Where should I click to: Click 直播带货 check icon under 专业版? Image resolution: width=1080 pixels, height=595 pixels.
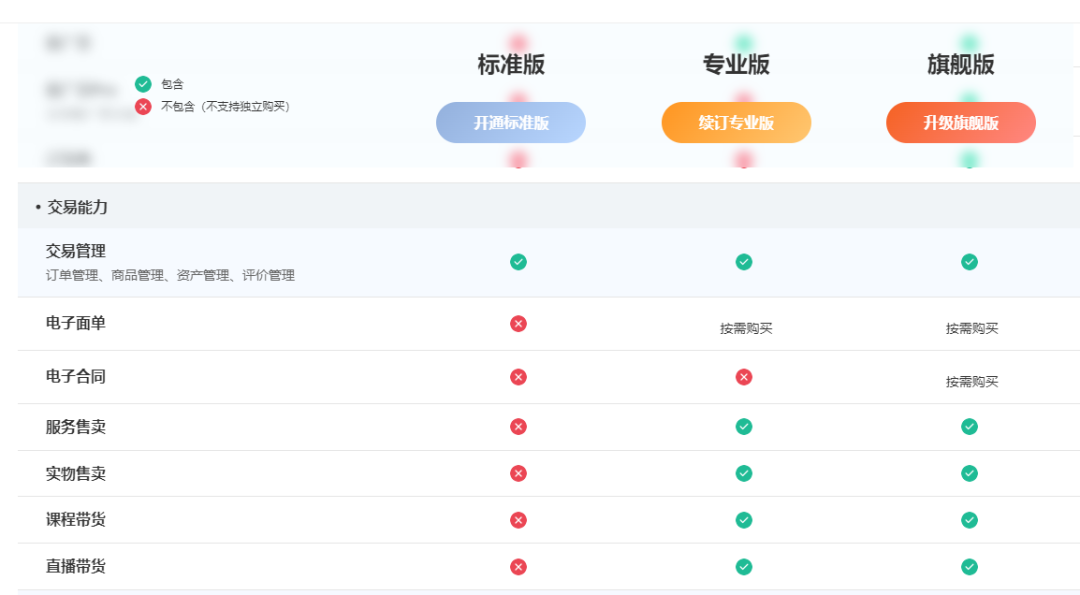coord(744,567)
